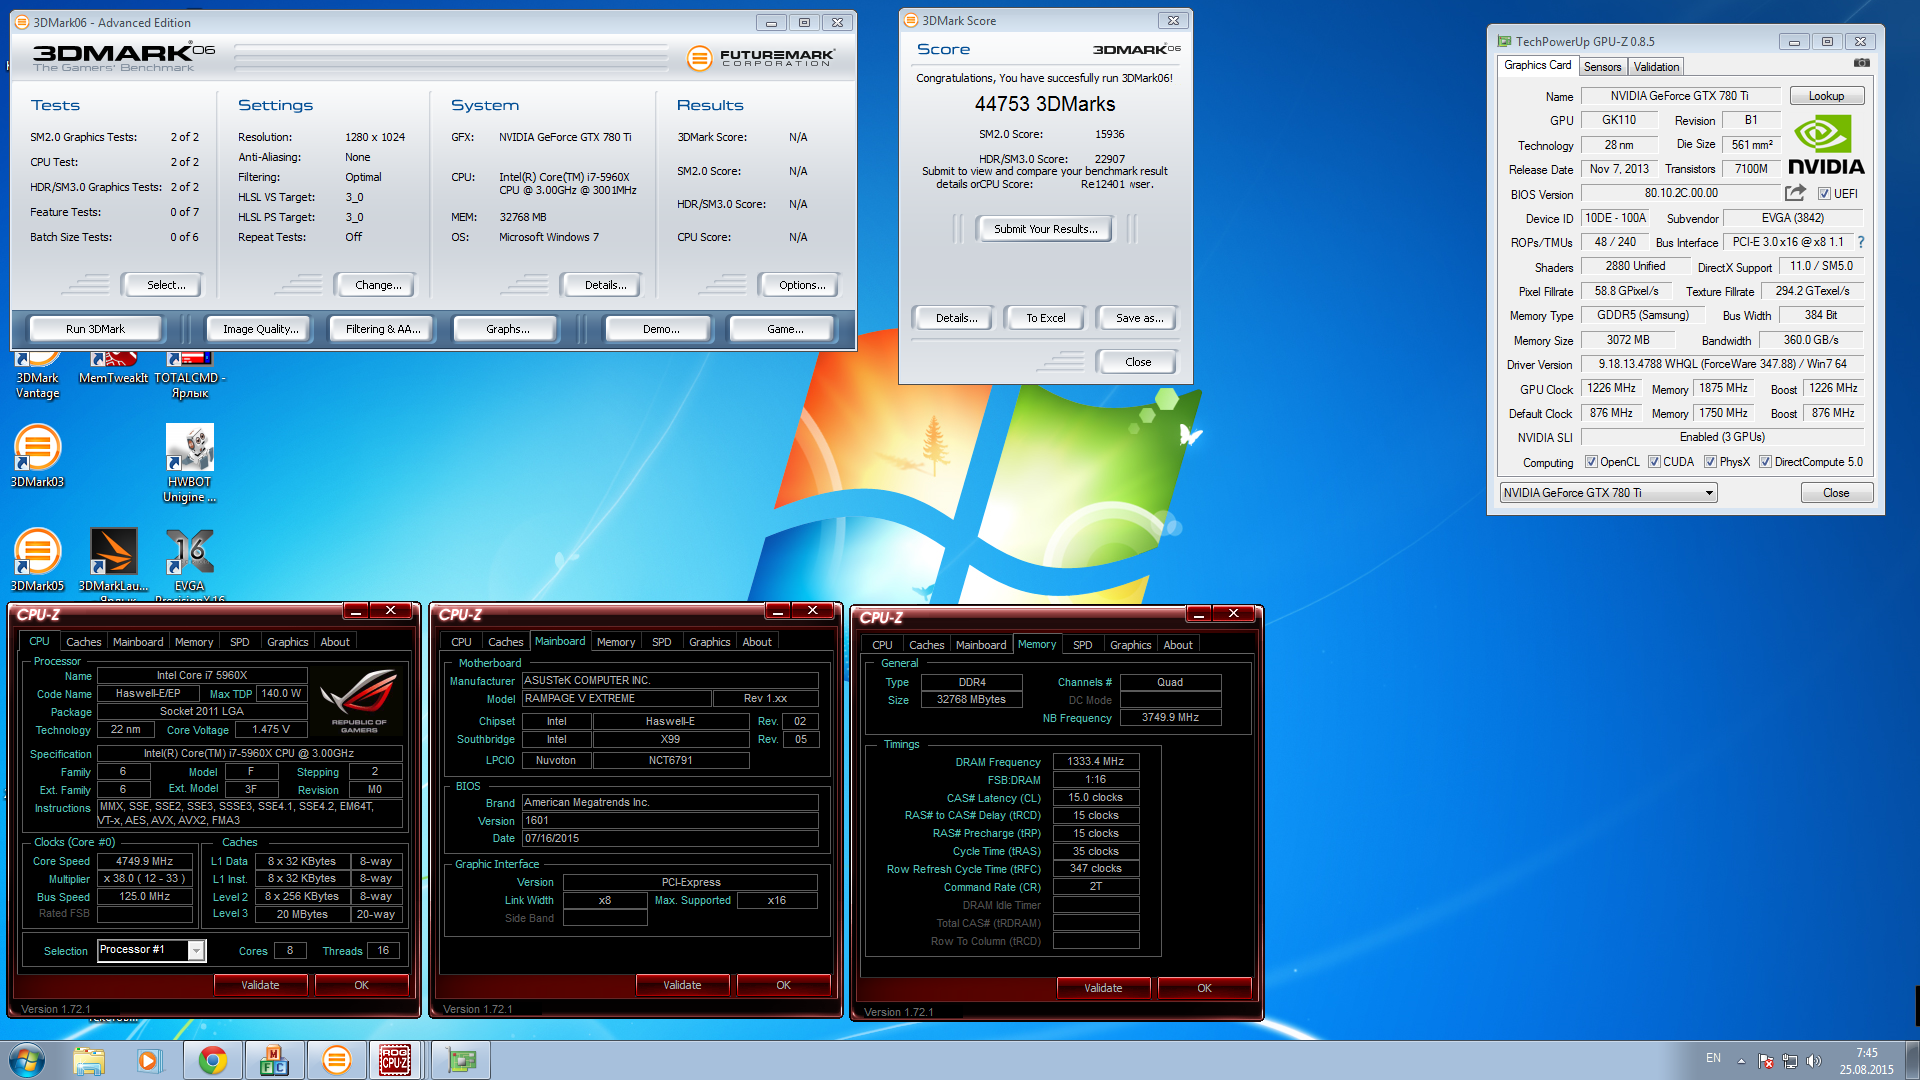Show hidden tray icons arrow
Viewport: 1920px width, 1080px height.
pyautogui.click(x=1741, y=1061)
